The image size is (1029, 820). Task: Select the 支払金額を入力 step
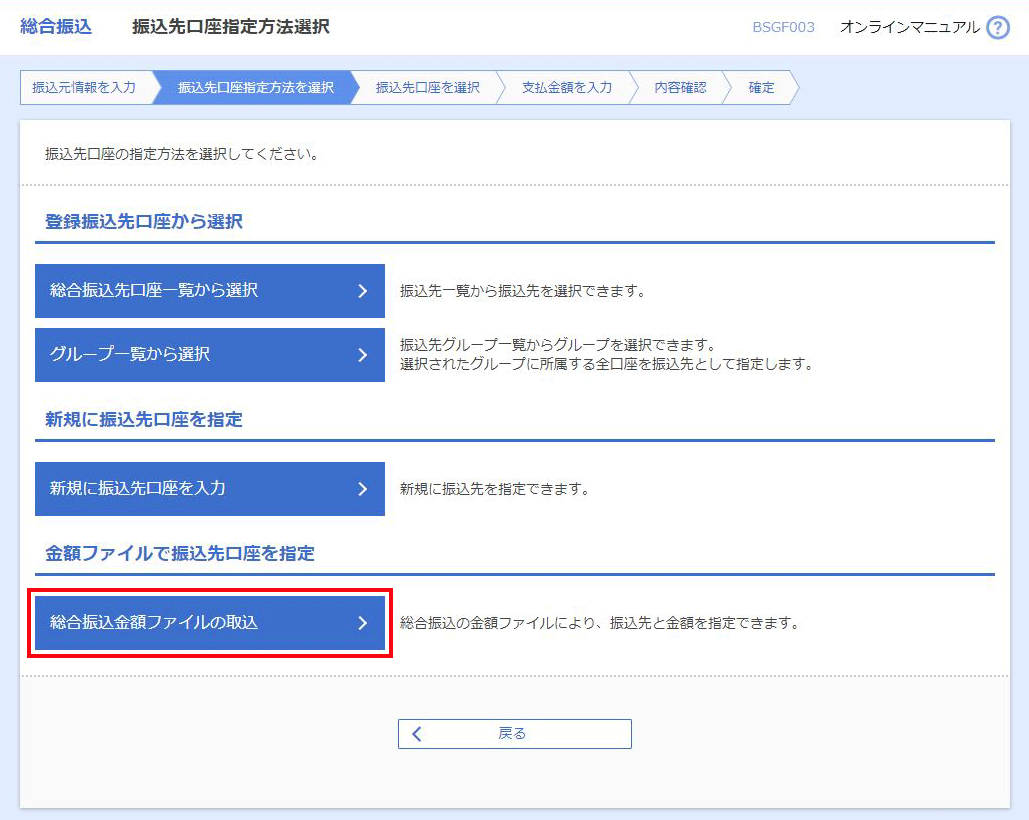[x=567, y=88]
